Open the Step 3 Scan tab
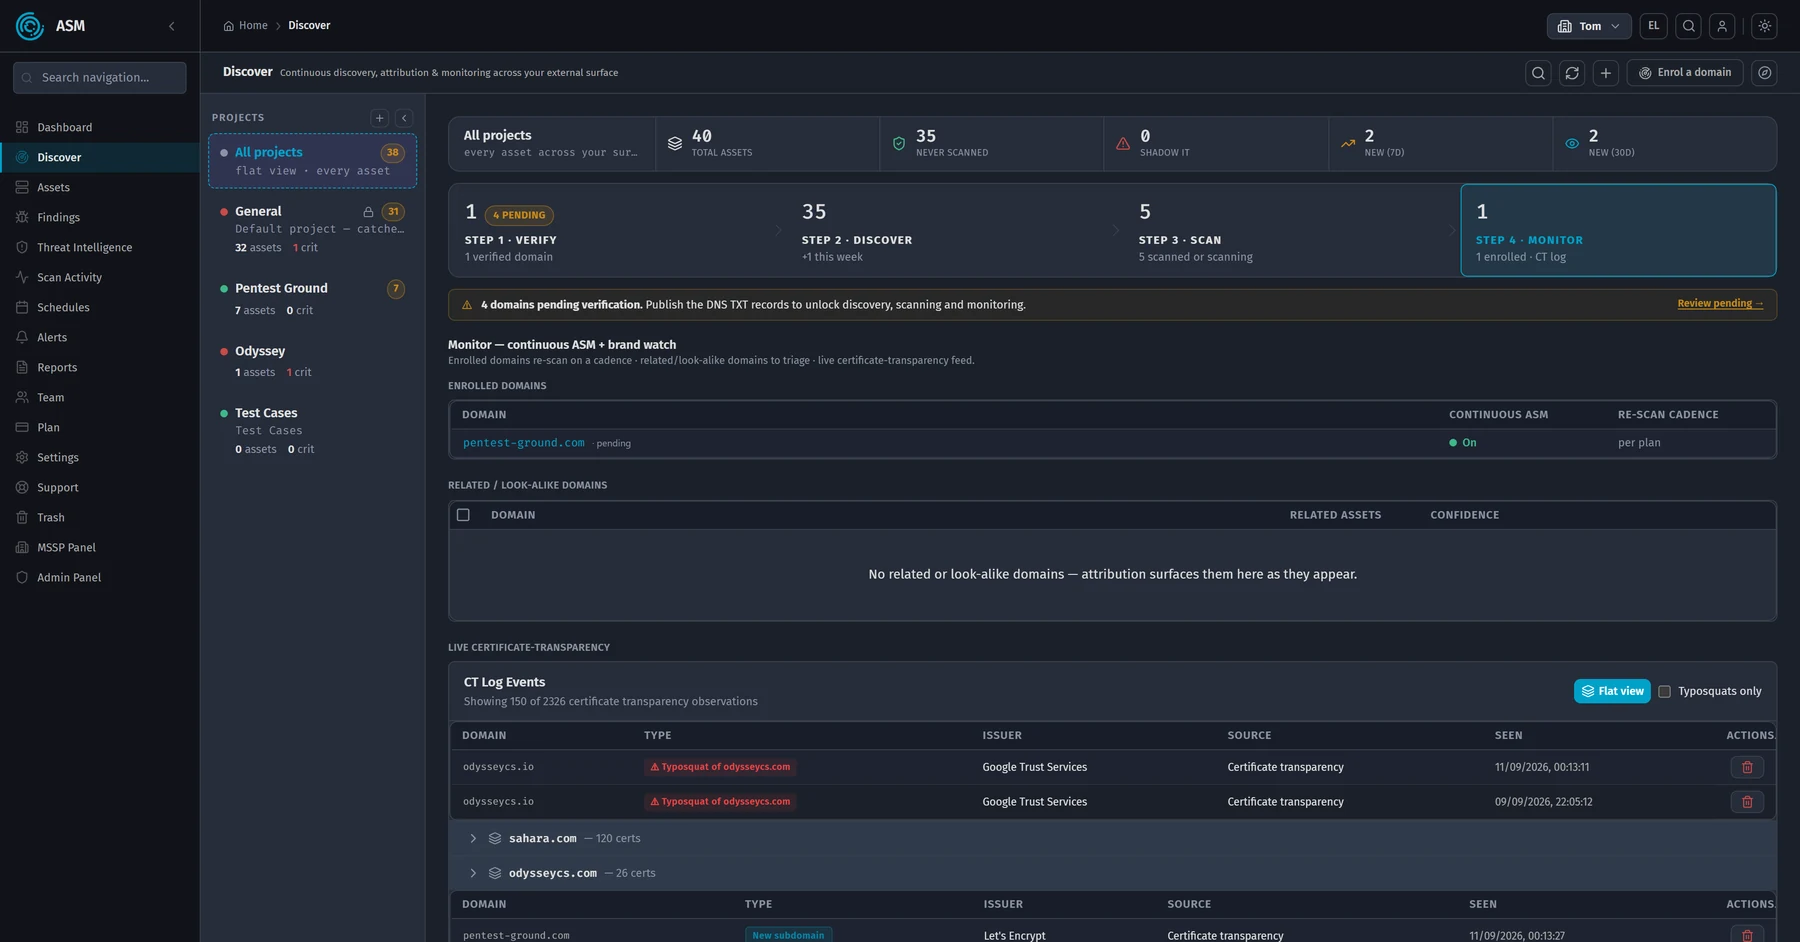 (x=1291, y=231)
